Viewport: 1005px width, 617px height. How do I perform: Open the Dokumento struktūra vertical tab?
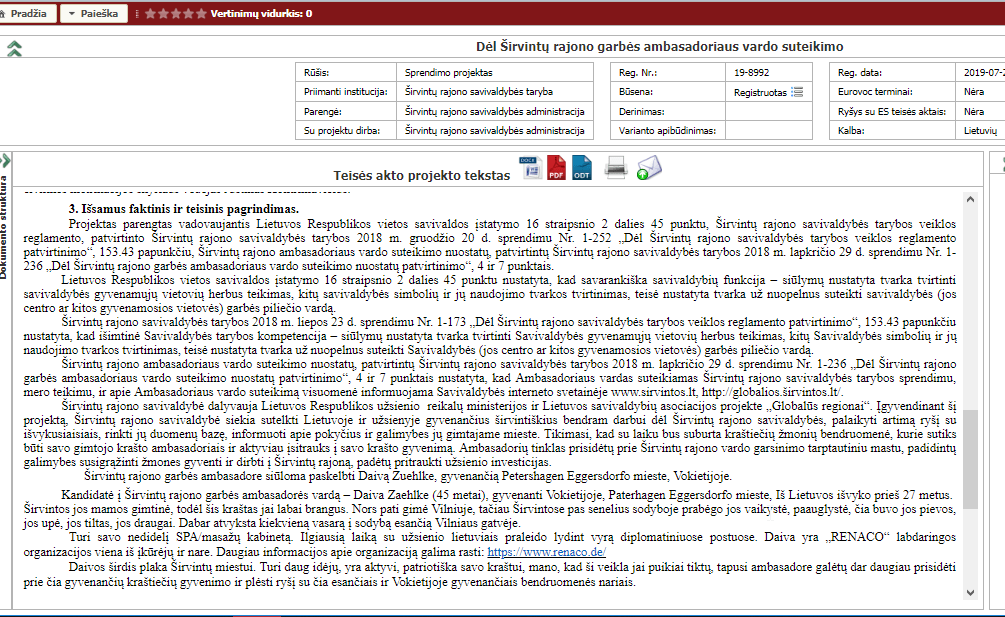click(x=5, y=228)
